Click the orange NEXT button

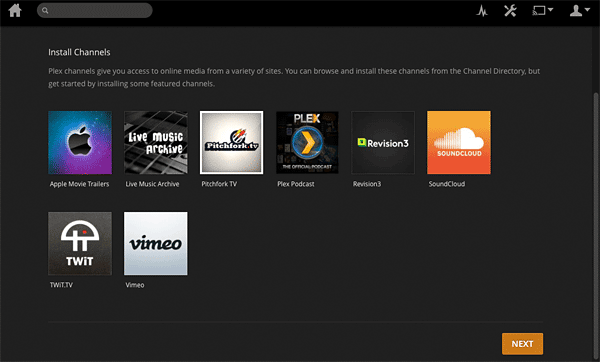pos(522,344)
